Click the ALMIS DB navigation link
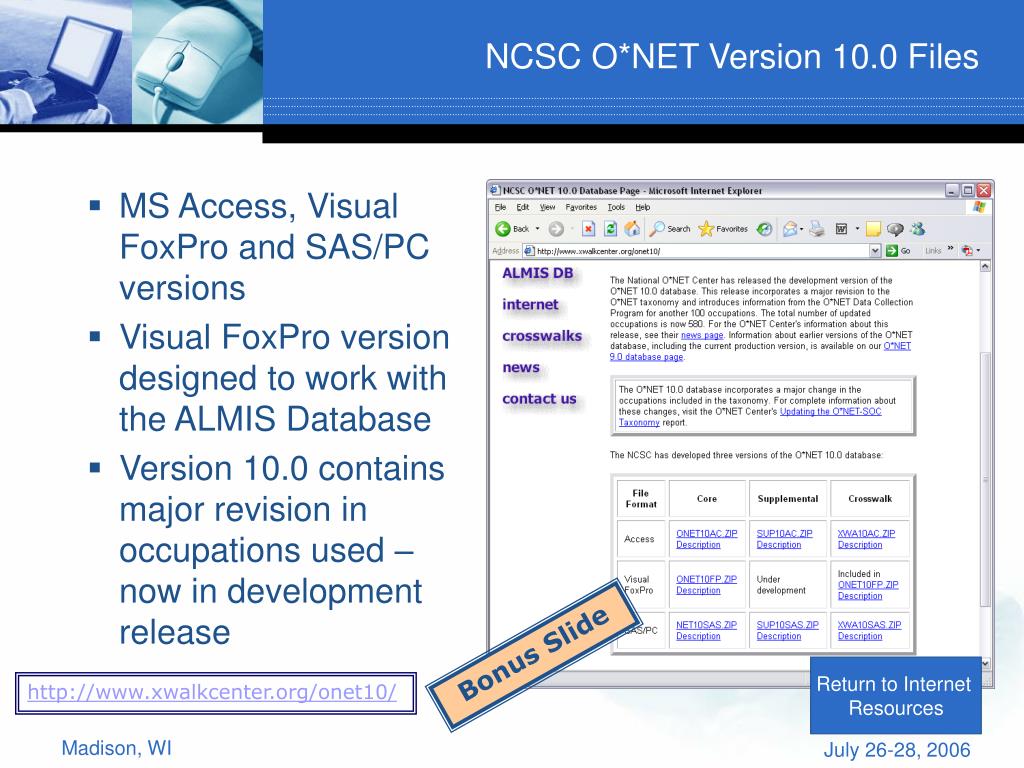 537,274
